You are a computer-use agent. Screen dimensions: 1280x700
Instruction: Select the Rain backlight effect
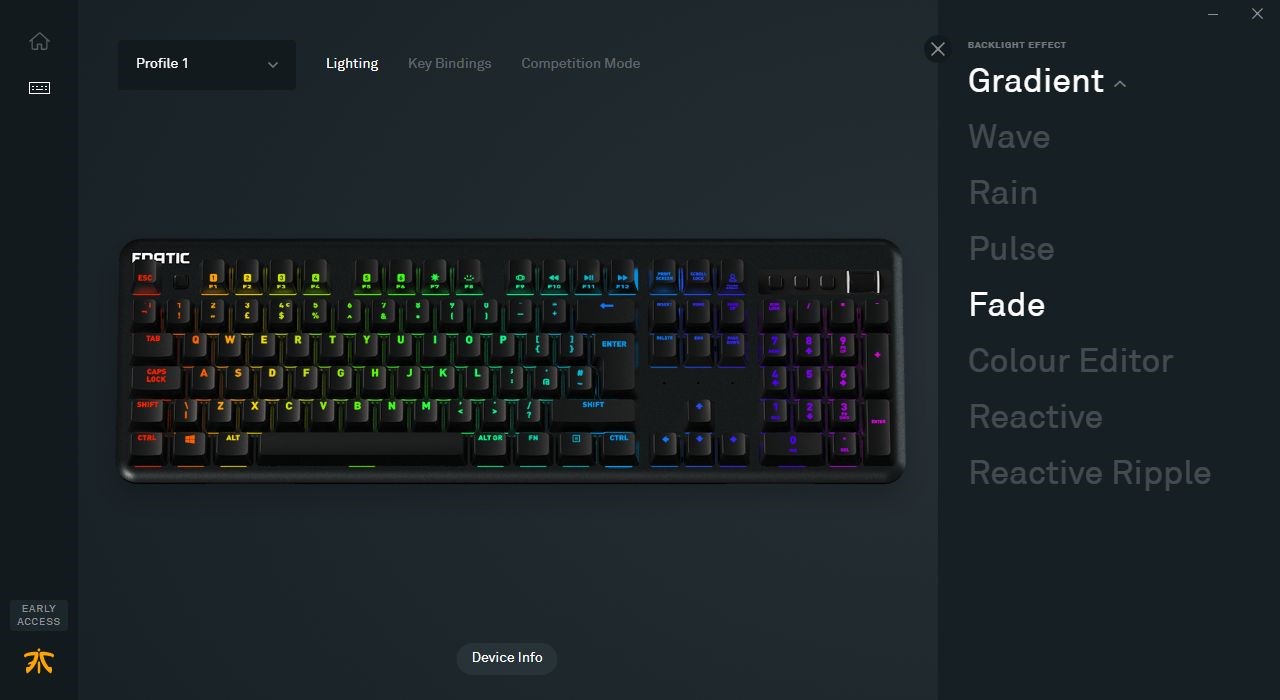click(x=1003, y=193)
